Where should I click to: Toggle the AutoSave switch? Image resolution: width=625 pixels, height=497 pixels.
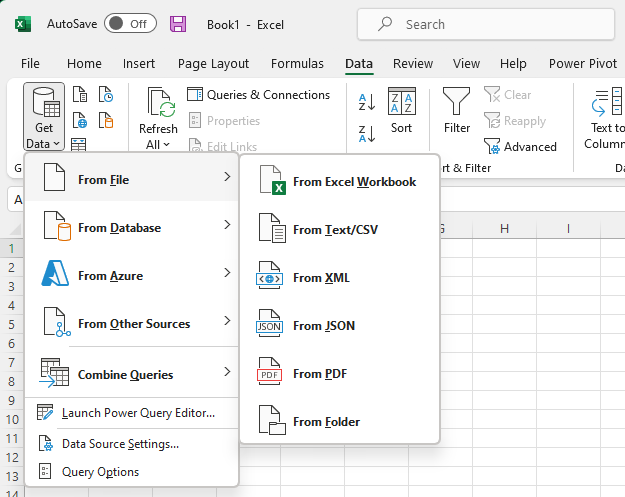(129, 24)
